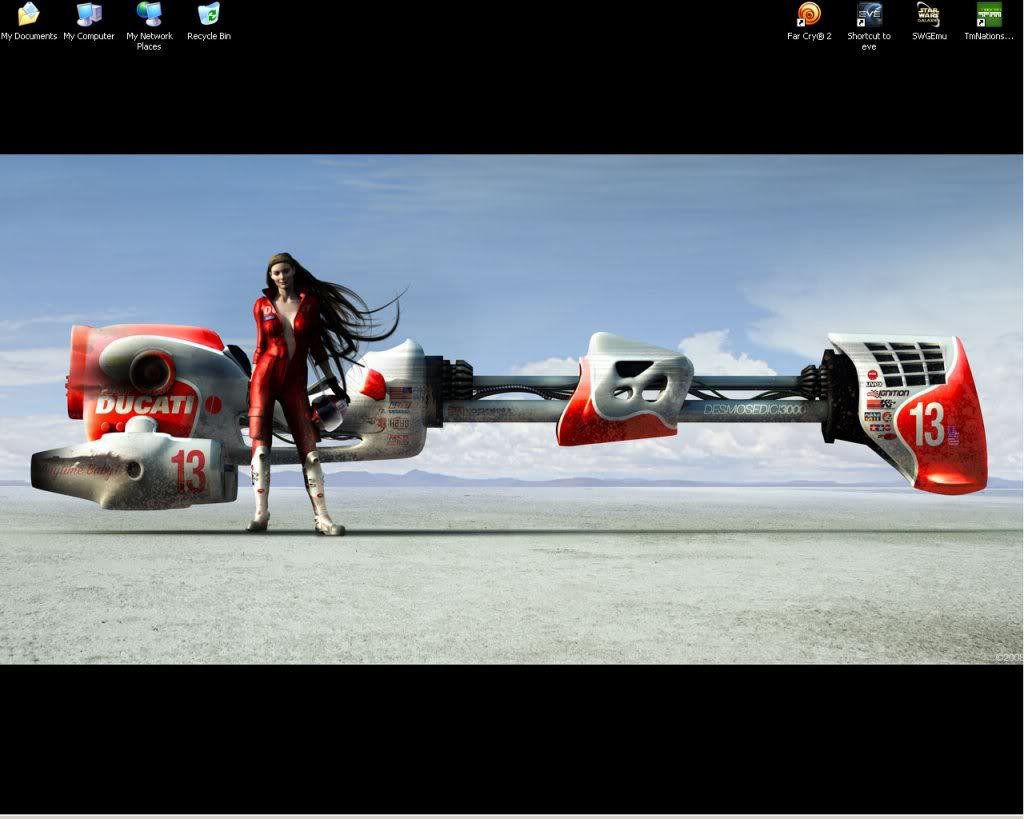Click the 'Far Cry 2' text label
This screenshot has width=1024, height=819.
click(809, 36)
